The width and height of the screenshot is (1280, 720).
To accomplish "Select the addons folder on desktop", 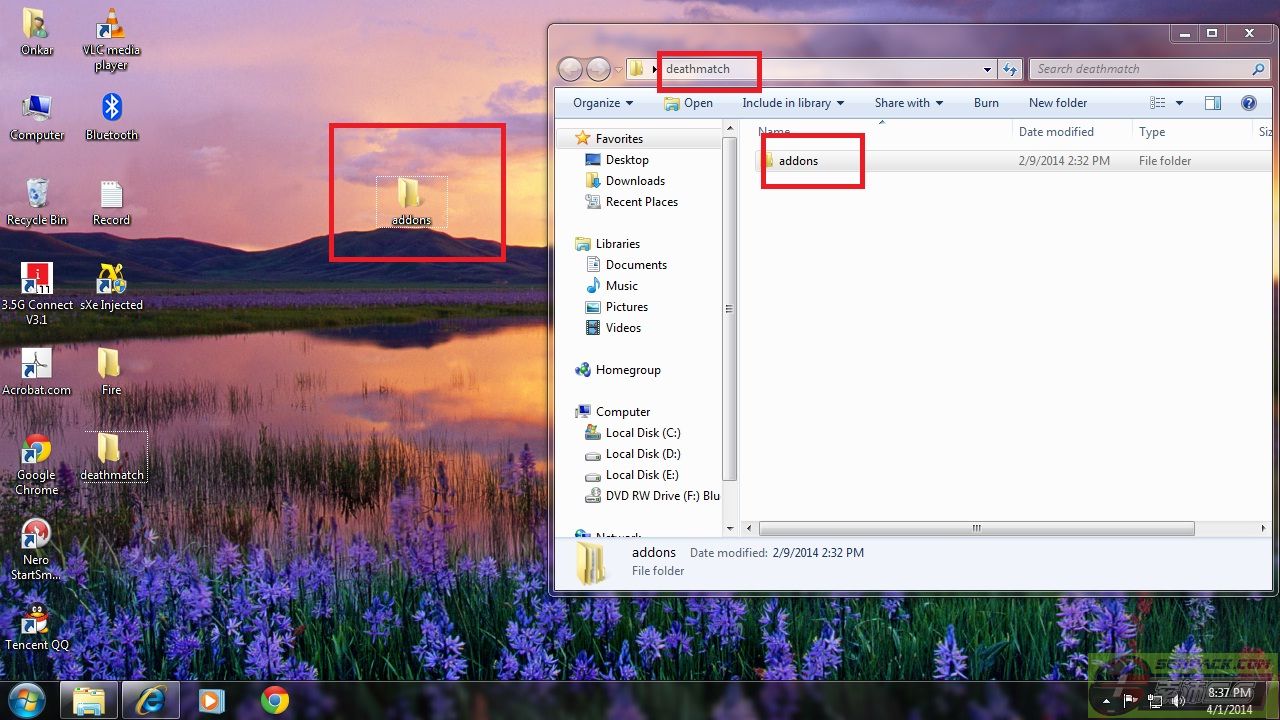I will click(x=411, y=198).
